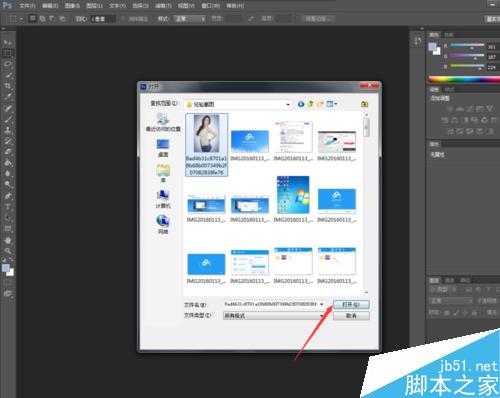Select the Rectangular Marquee tool
500x398 pixels.
(x=8, y=53)
